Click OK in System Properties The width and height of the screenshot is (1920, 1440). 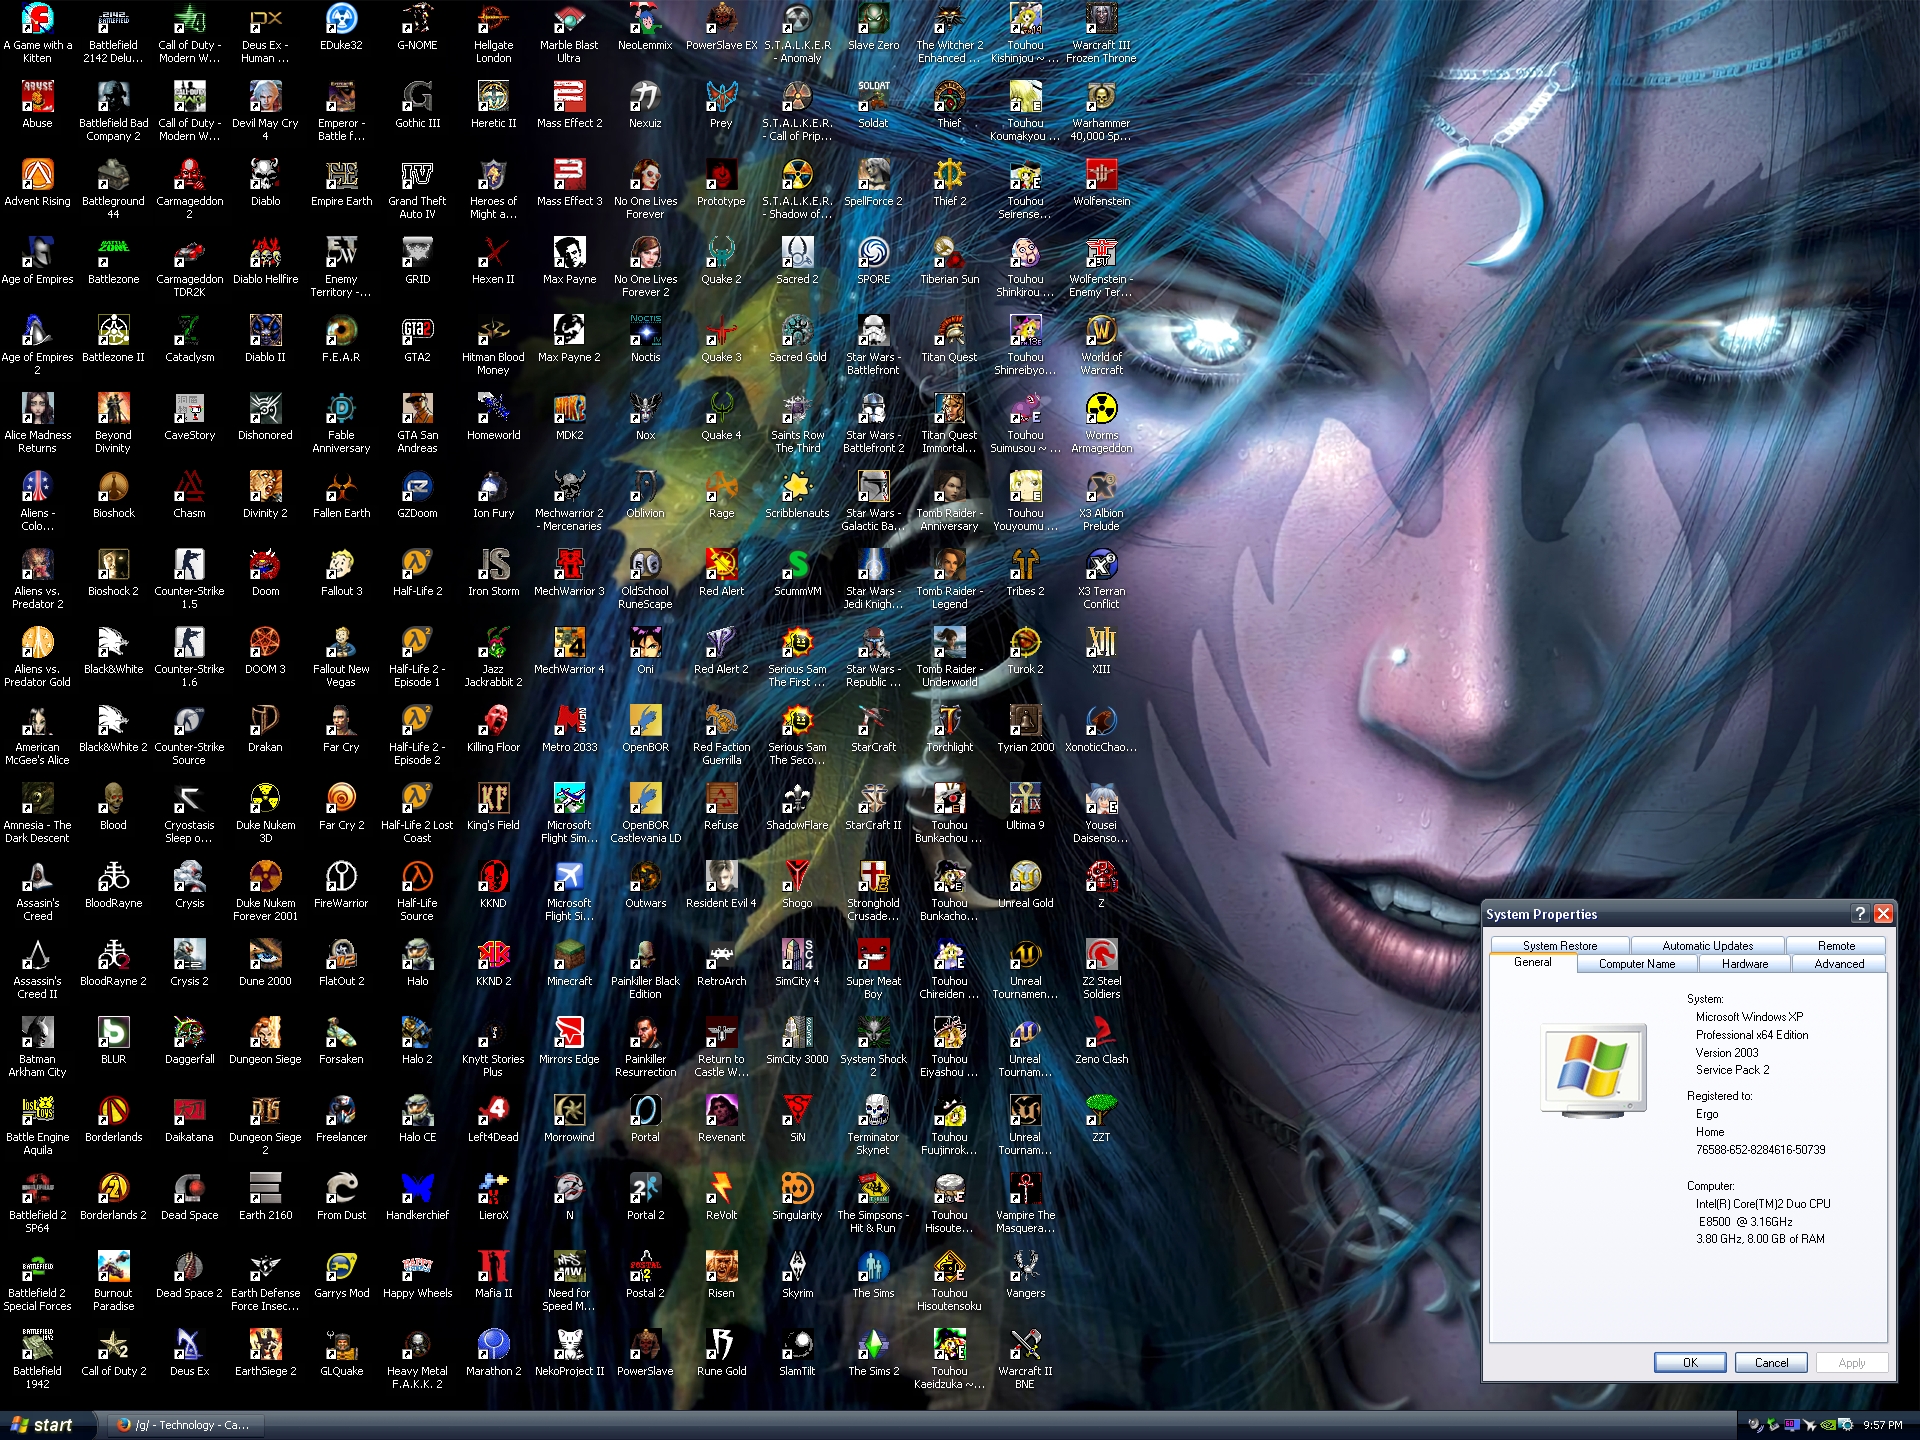tap(1689, 1362)
